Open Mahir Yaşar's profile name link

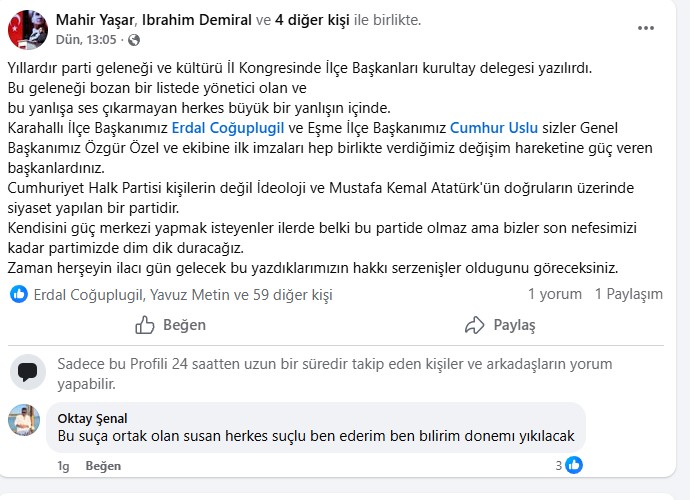click(98, 20)
